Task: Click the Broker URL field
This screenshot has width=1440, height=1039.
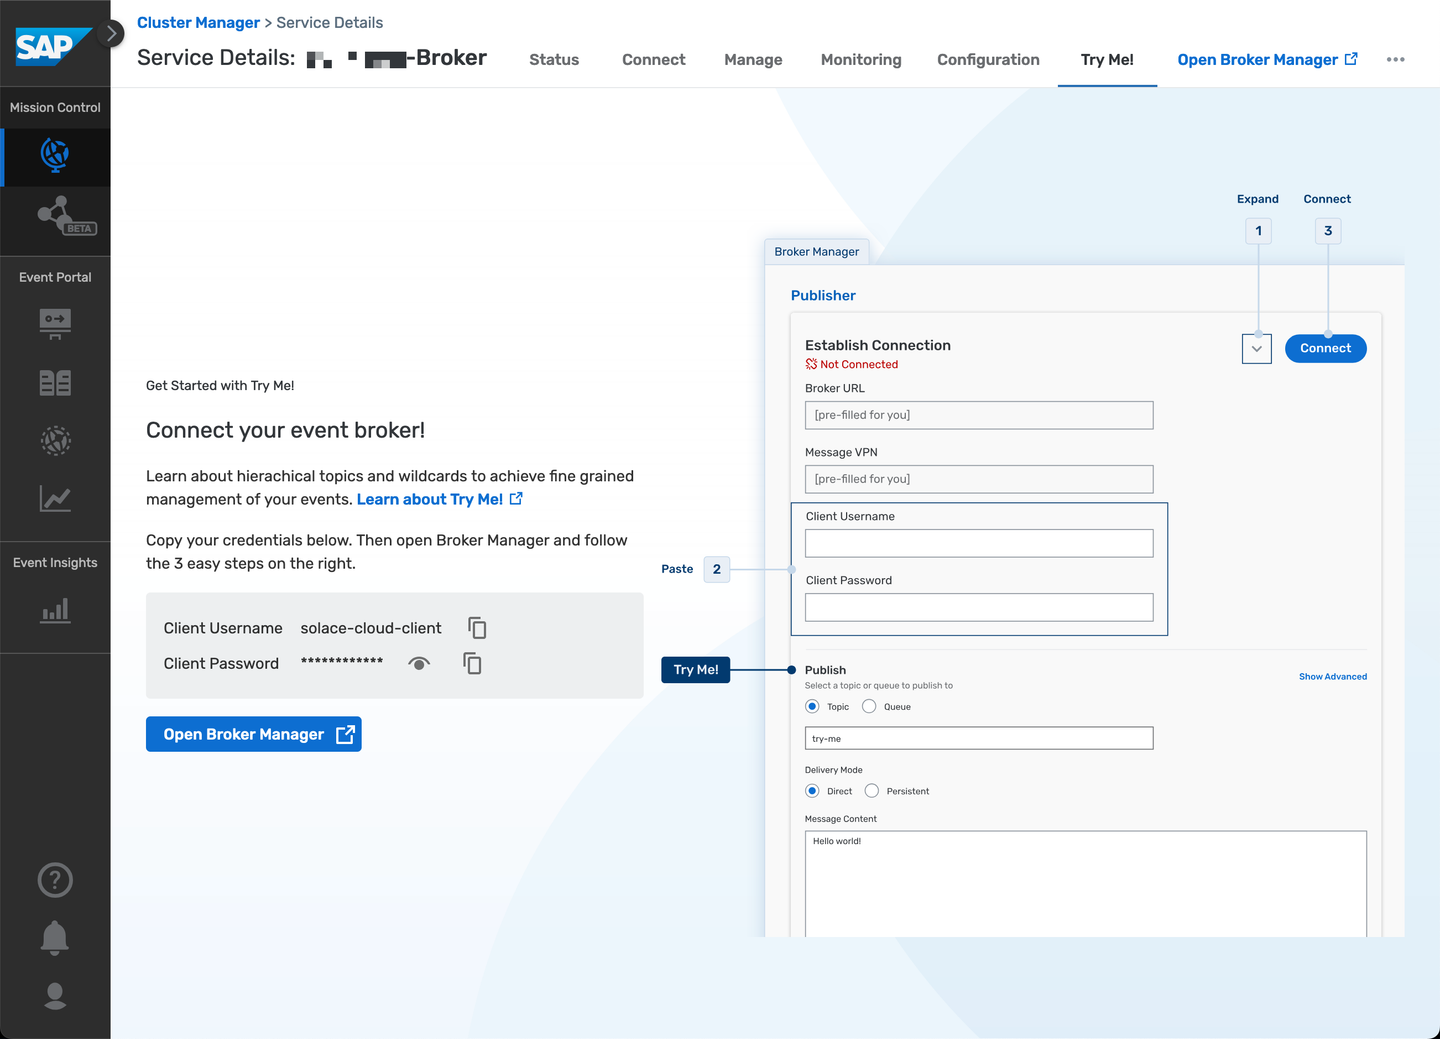Action: pyautogui.click(x=979, y=415)
